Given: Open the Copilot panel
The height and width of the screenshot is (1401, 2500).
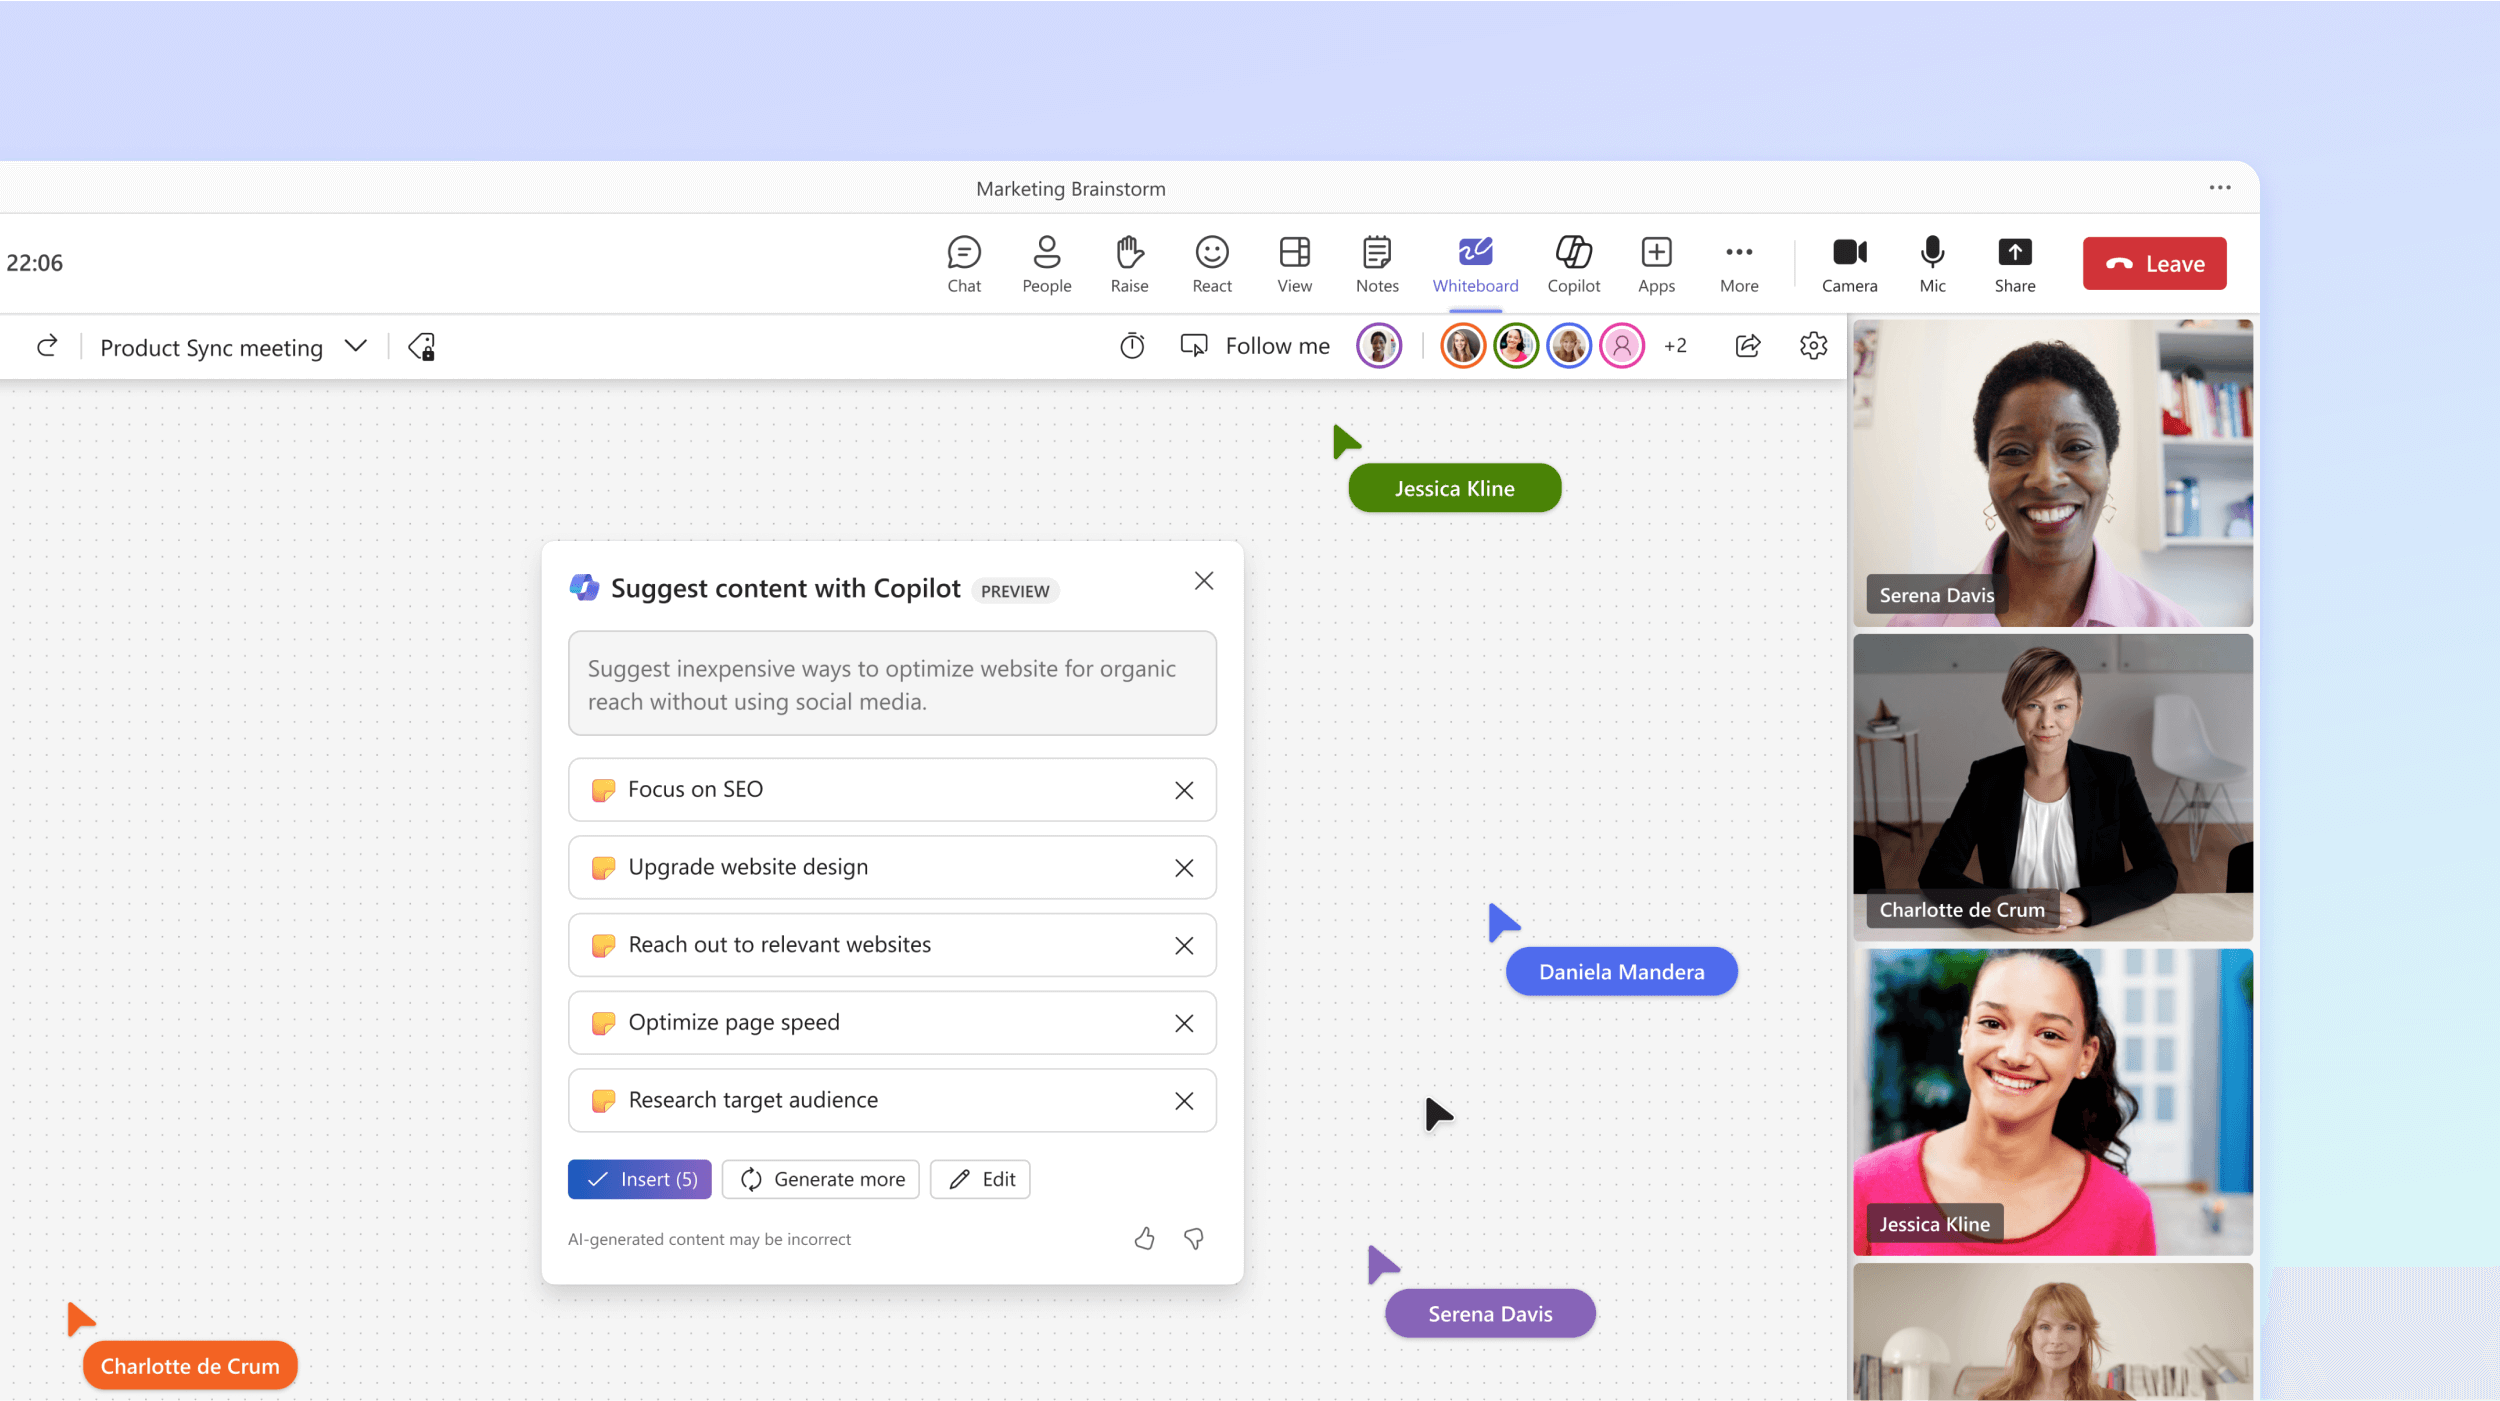Looking at the screenshot, I should pyautogui.click(x=1573, y=263).
